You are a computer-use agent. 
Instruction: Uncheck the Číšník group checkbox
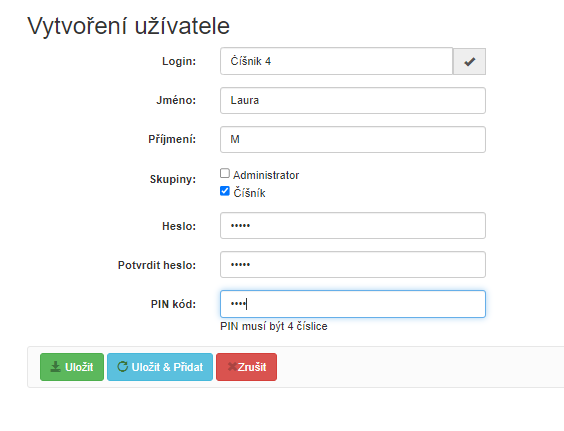click(x=225, y=191)
